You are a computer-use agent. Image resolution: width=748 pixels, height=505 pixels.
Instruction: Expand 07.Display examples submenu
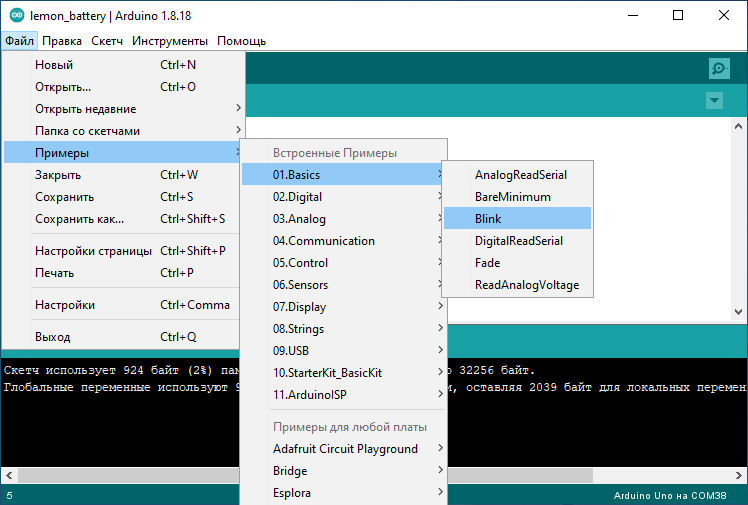click(343, 306)
